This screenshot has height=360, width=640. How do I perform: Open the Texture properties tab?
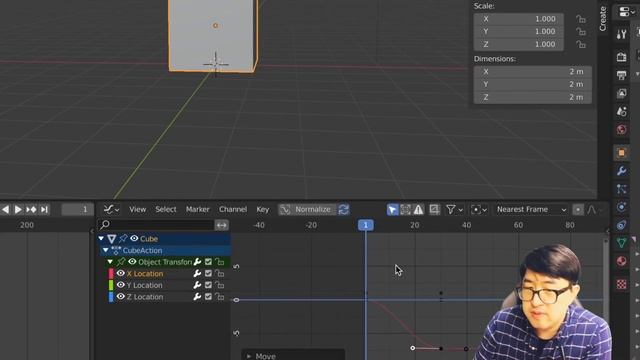point(621,284)
